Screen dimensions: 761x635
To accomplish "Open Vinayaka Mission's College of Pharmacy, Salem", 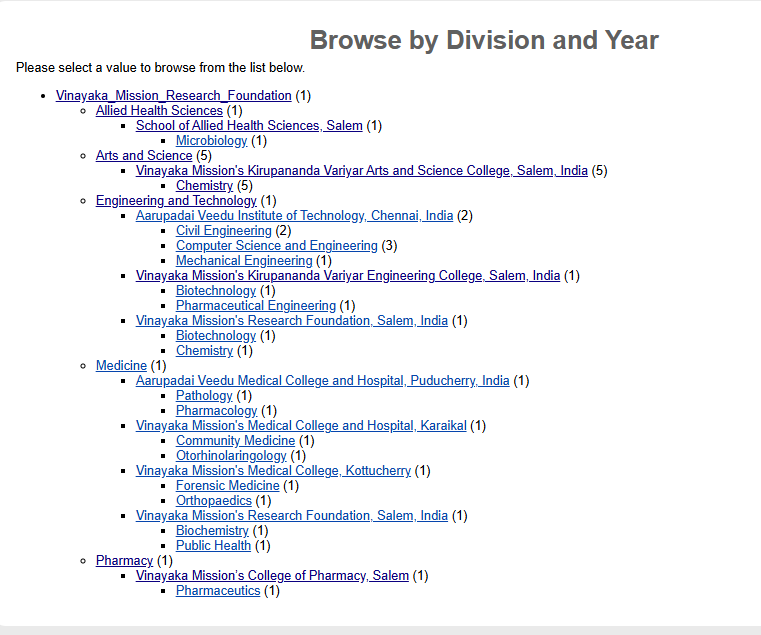I will [272, 576].
